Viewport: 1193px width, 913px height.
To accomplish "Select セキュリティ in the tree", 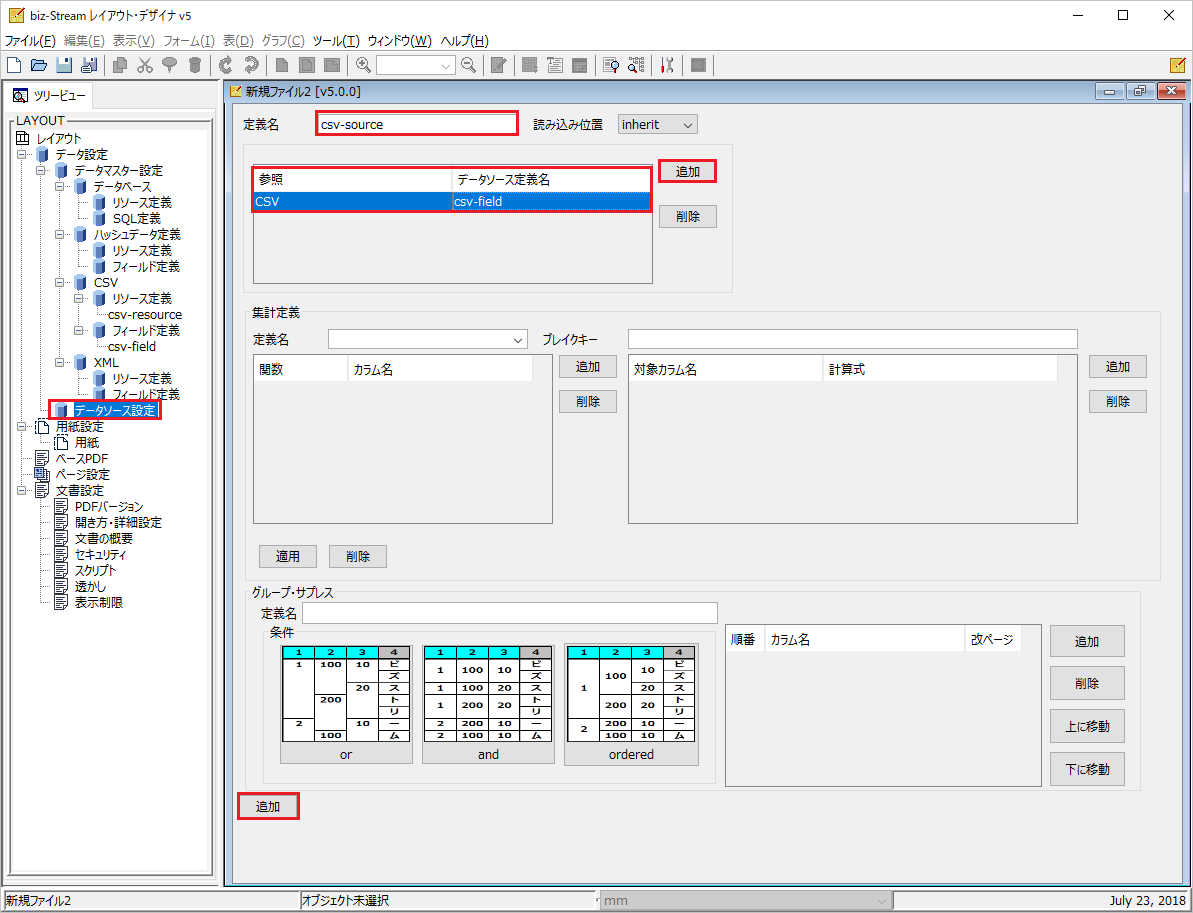I will pos(100,555).
